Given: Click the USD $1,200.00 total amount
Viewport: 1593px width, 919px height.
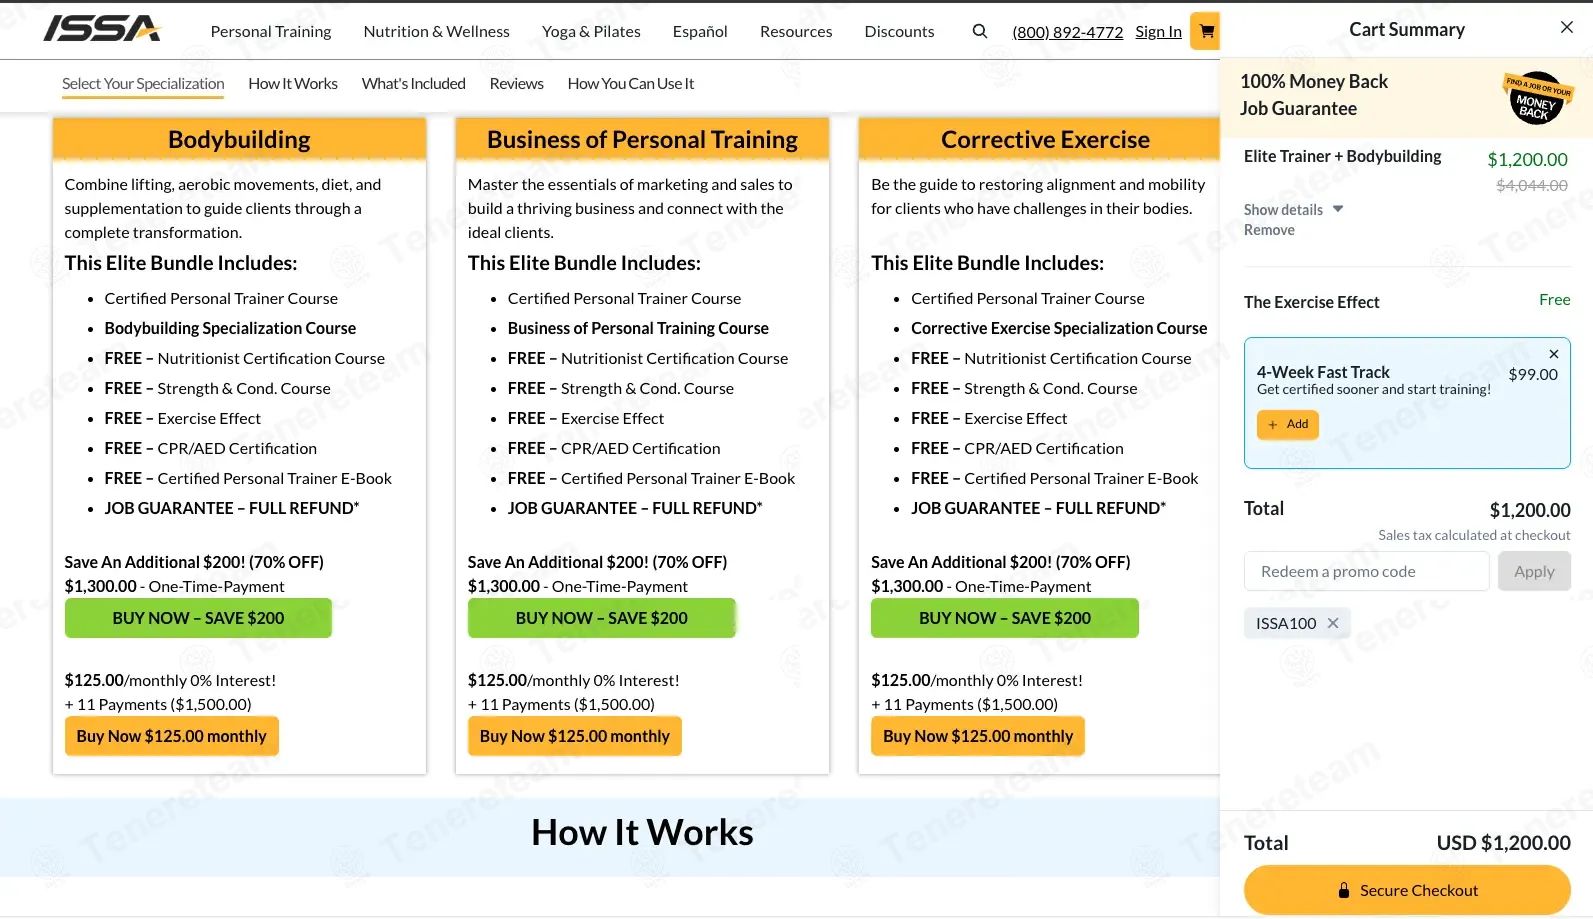Looking at the screenshot, I should click(1504, 843).
